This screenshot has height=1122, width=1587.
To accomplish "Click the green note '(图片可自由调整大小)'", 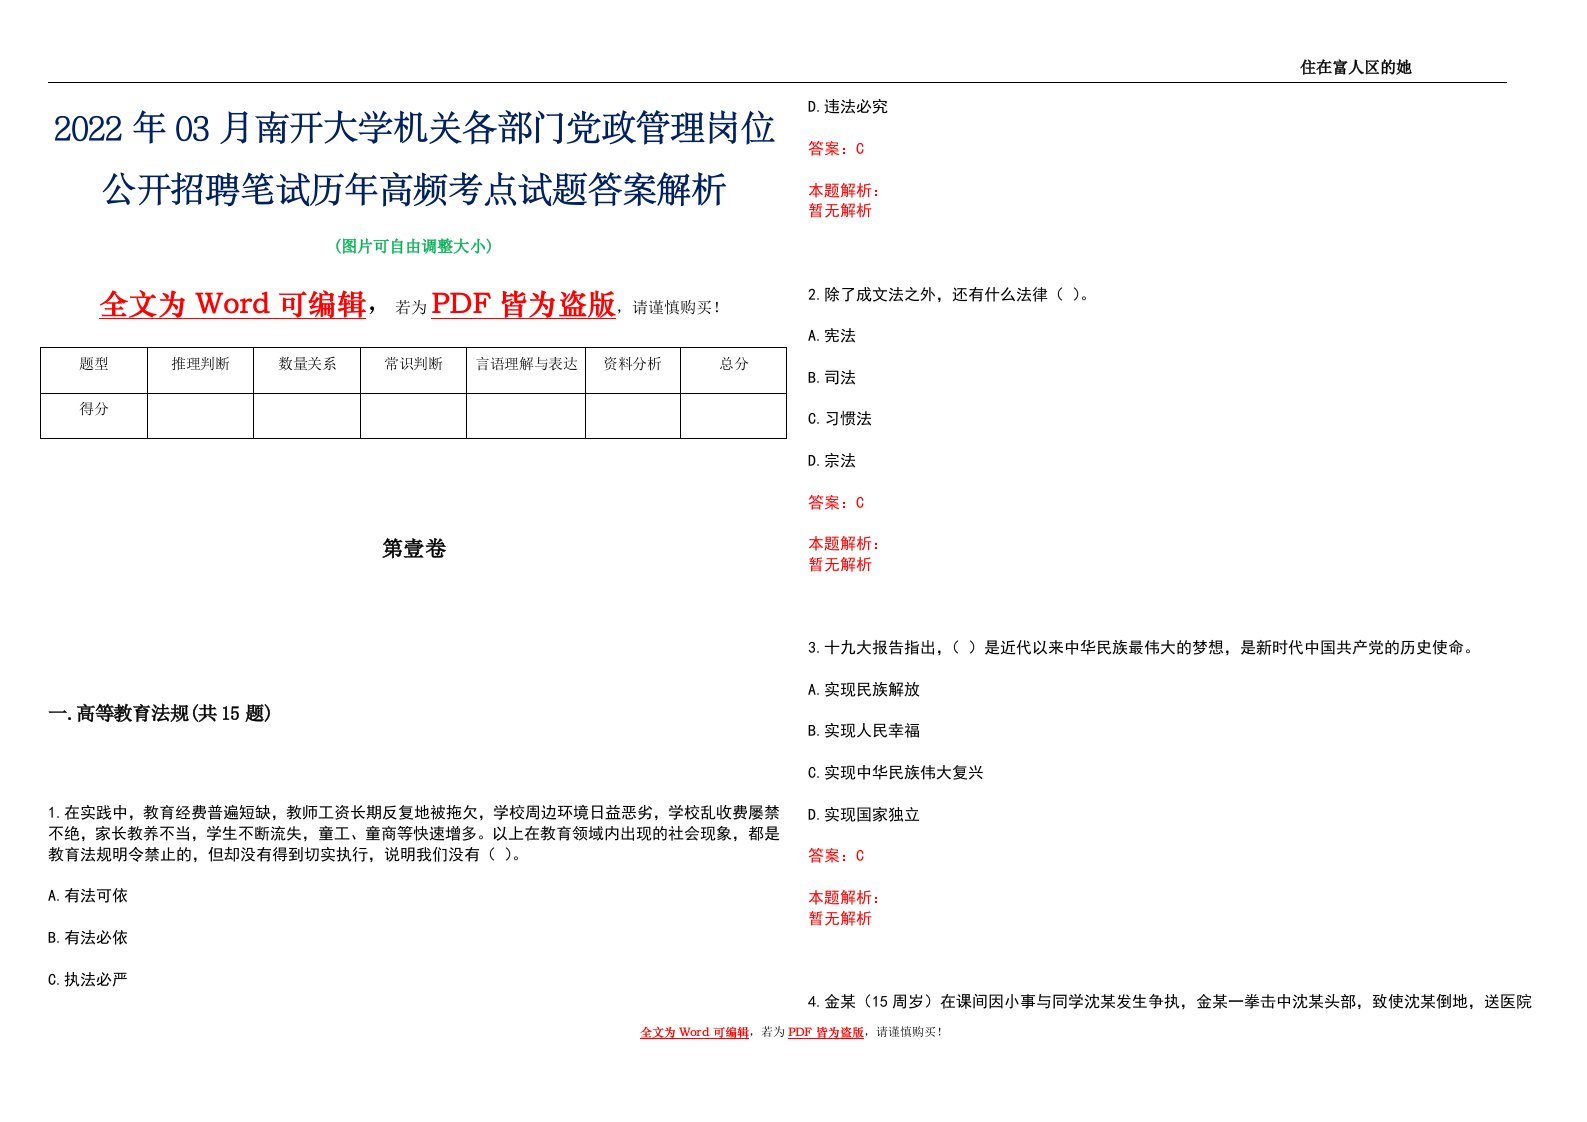I will [x=413, y=246].
